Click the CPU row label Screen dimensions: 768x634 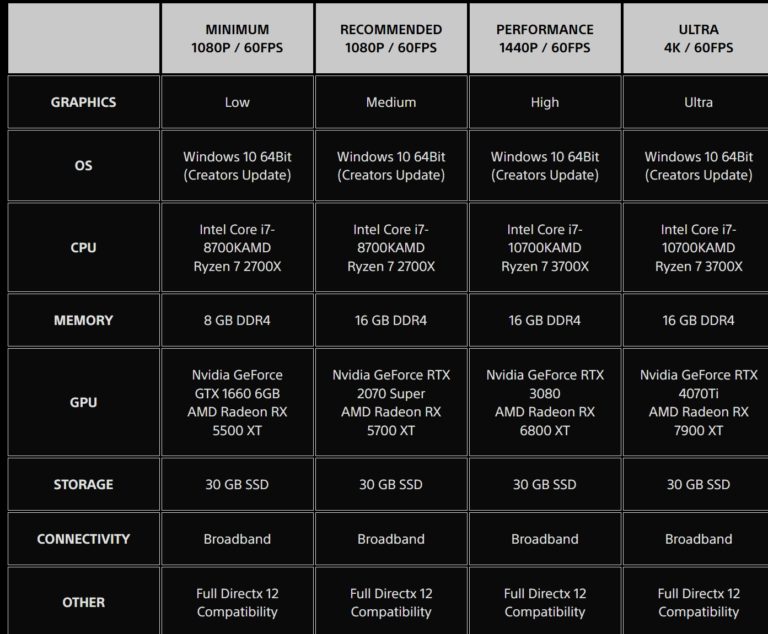(x=83, y=248)
